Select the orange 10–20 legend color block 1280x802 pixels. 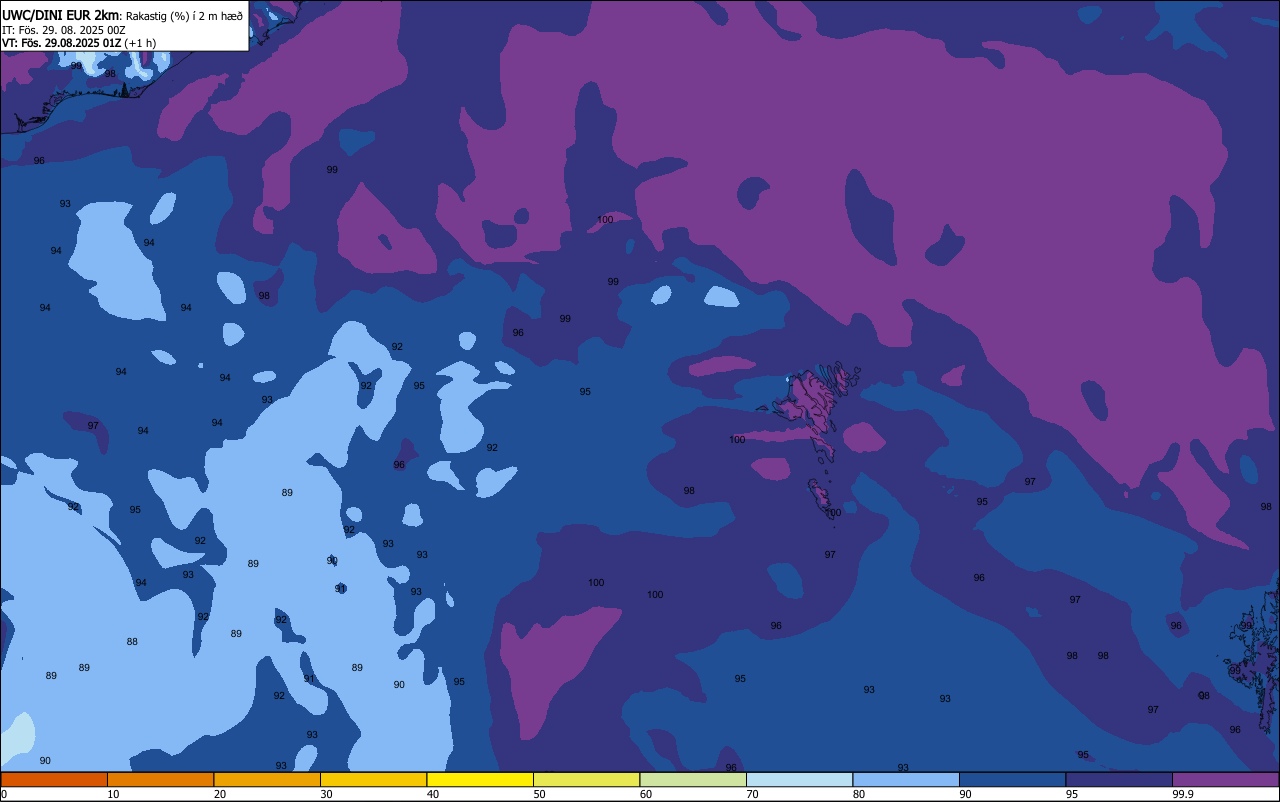[160, 779]
